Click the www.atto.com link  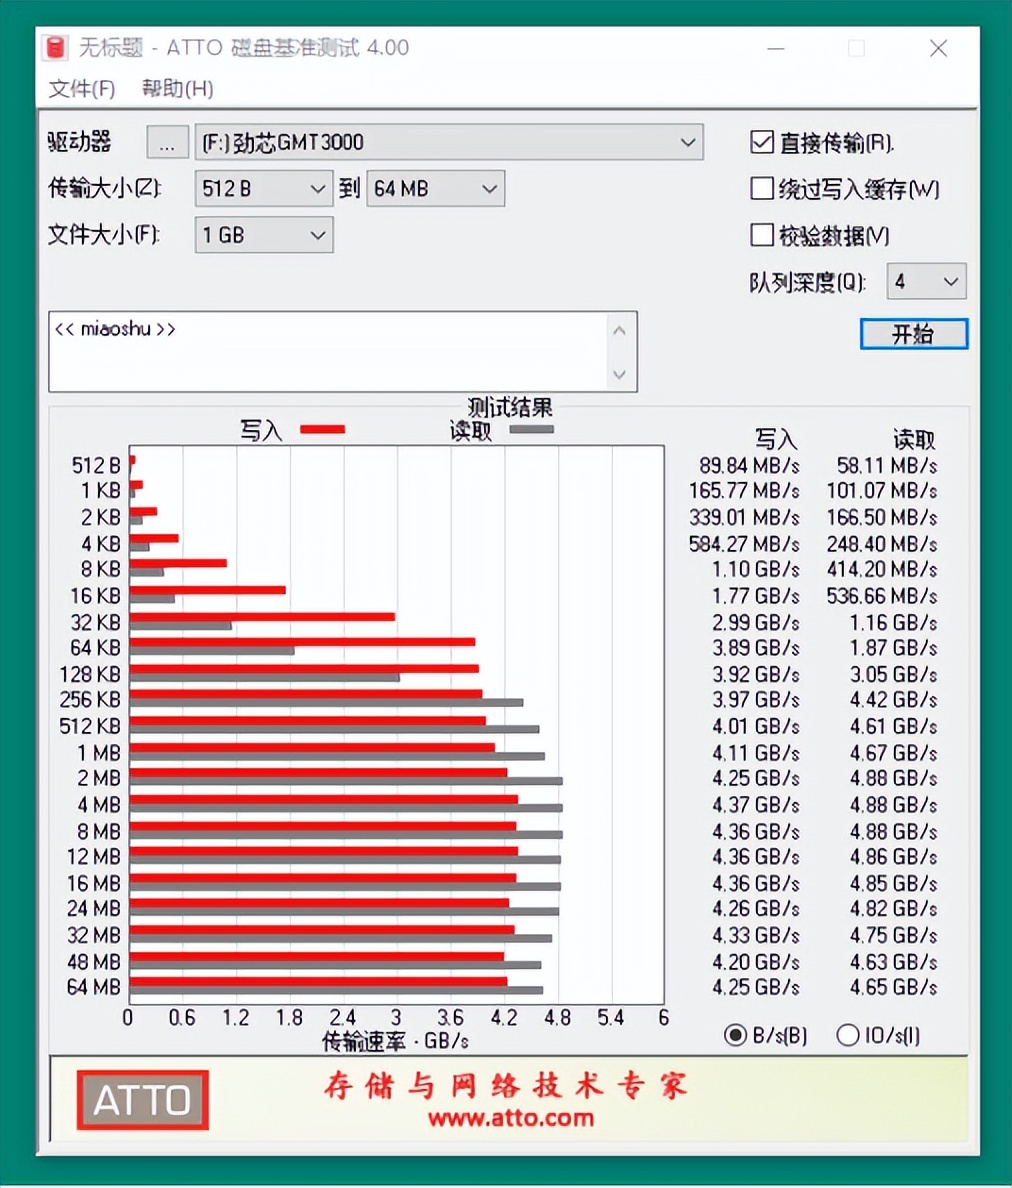tap(513, 1120)
